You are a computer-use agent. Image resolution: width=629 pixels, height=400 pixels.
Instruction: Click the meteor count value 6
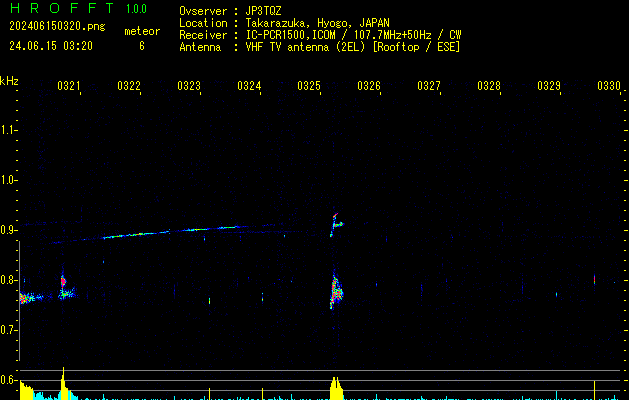(141, 46)
